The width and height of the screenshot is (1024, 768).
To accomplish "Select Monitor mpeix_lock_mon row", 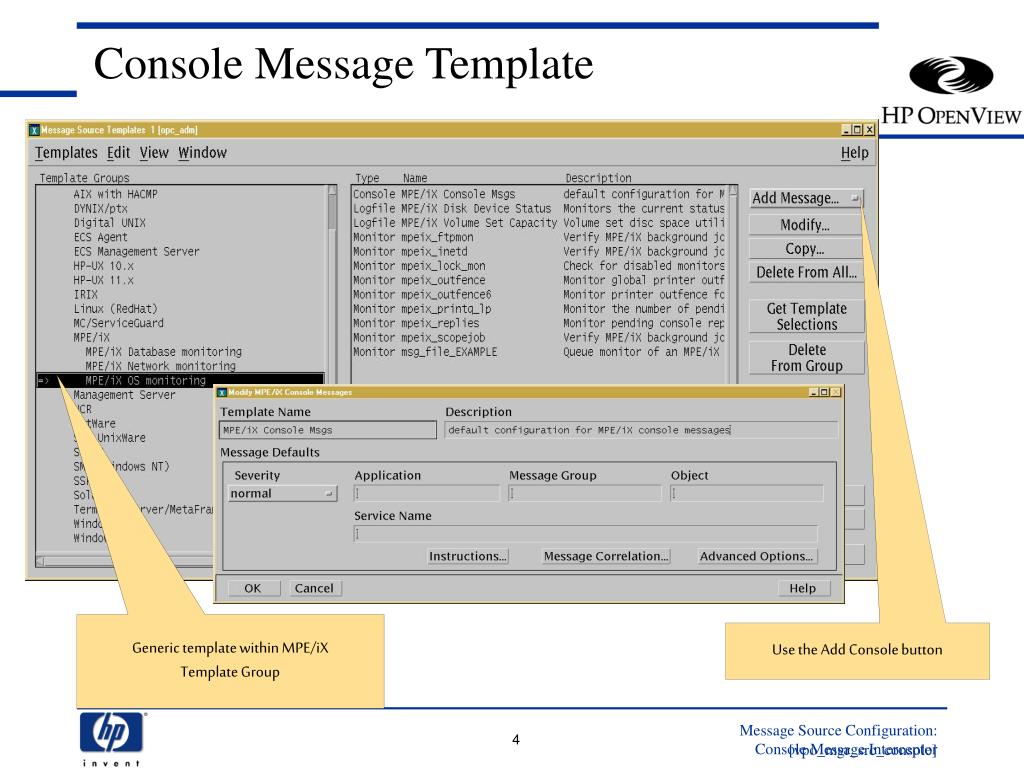I will click(x=539, y=266).
